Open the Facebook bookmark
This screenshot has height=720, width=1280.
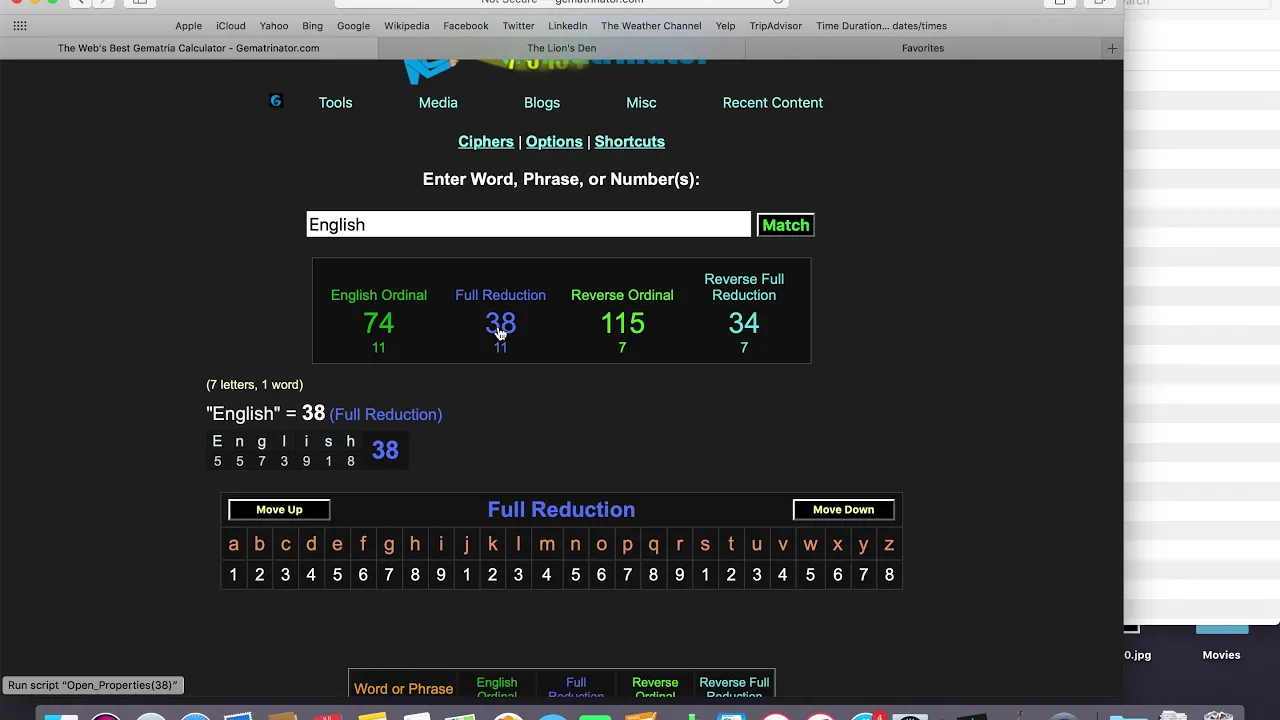[x=466, y=26]
